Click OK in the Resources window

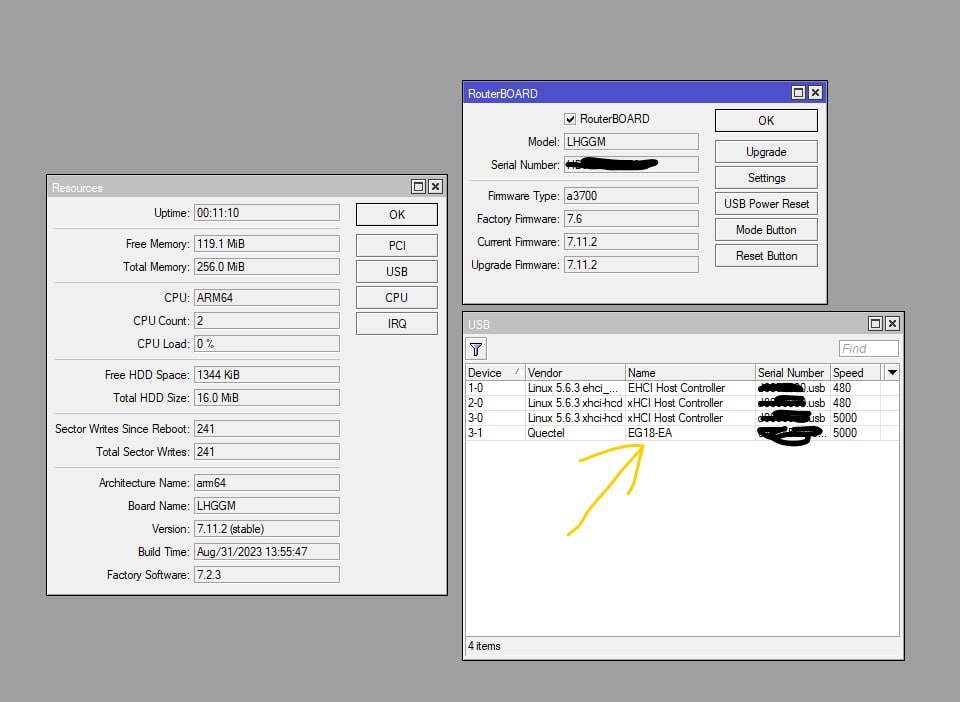click(x=396, y=214)
